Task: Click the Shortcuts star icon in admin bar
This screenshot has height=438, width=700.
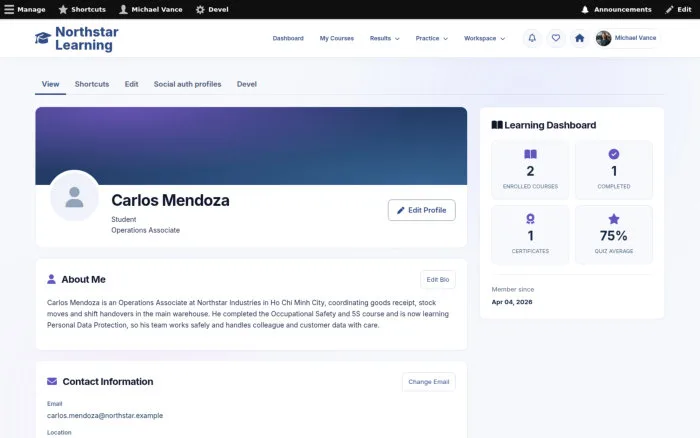Action: pos(63,9)
